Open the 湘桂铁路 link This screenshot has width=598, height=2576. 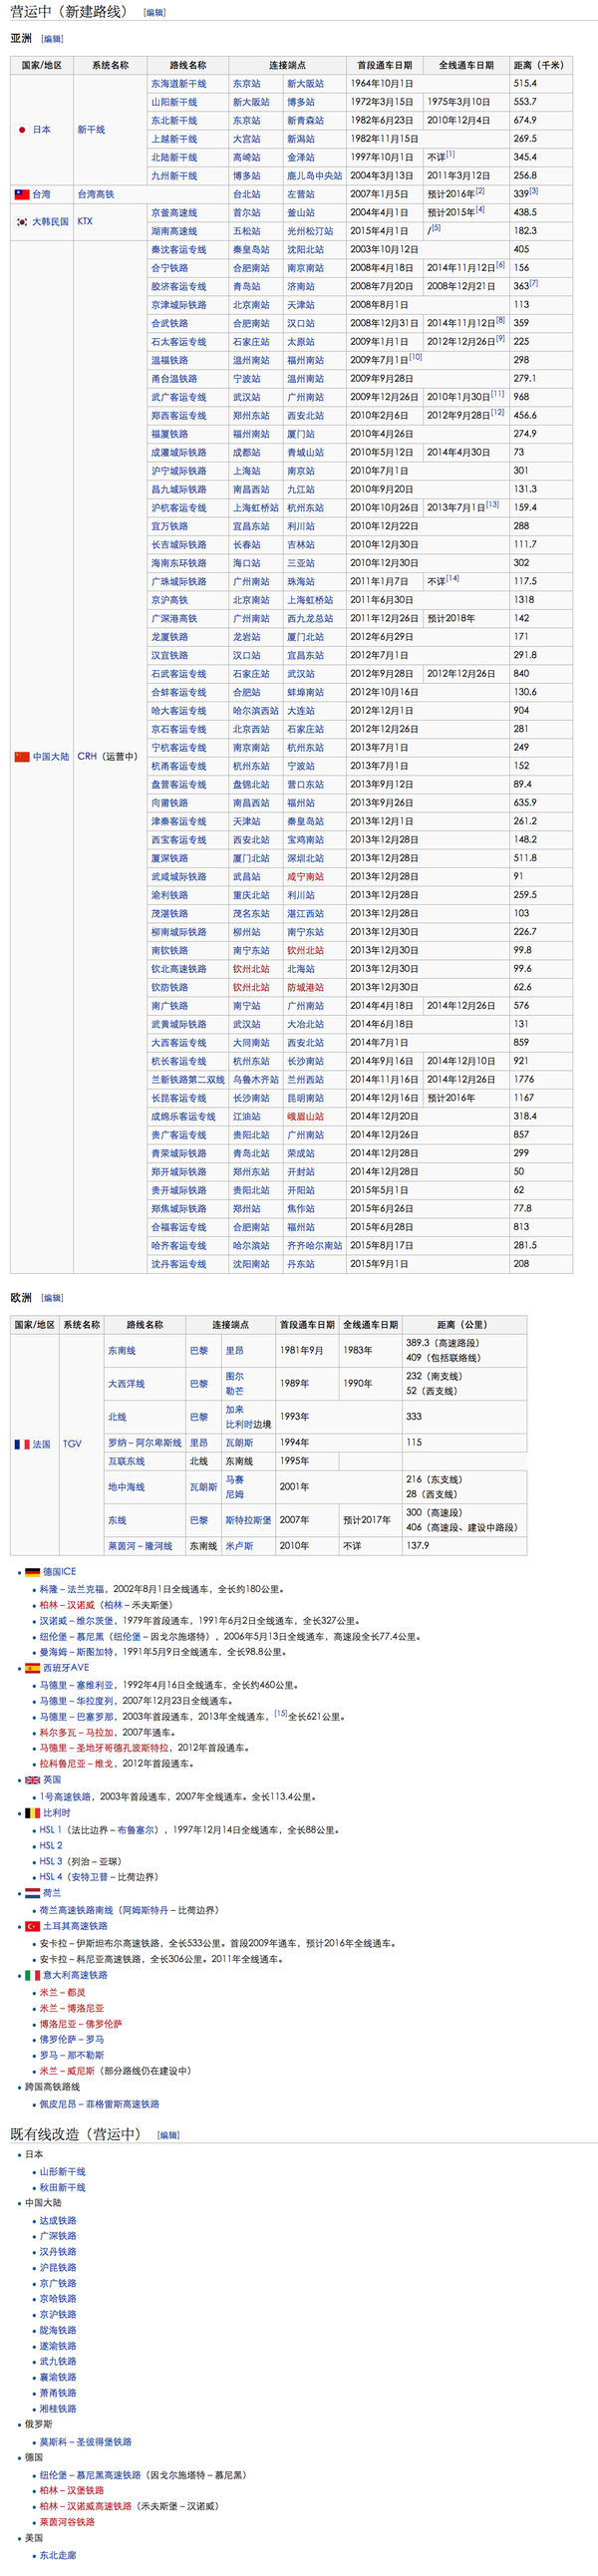pyautogui.click(x=58, y=2409)
